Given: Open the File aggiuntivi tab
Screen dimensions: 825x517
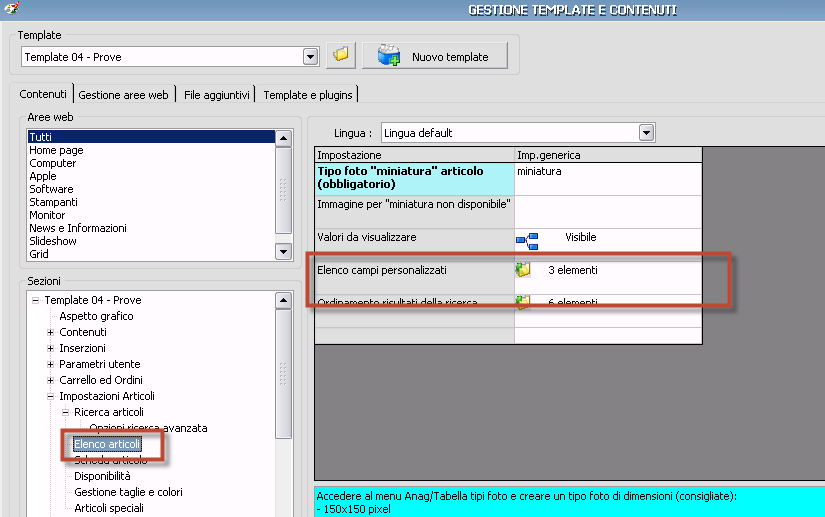Looking at the screenshot, I should tap(216, 95).
